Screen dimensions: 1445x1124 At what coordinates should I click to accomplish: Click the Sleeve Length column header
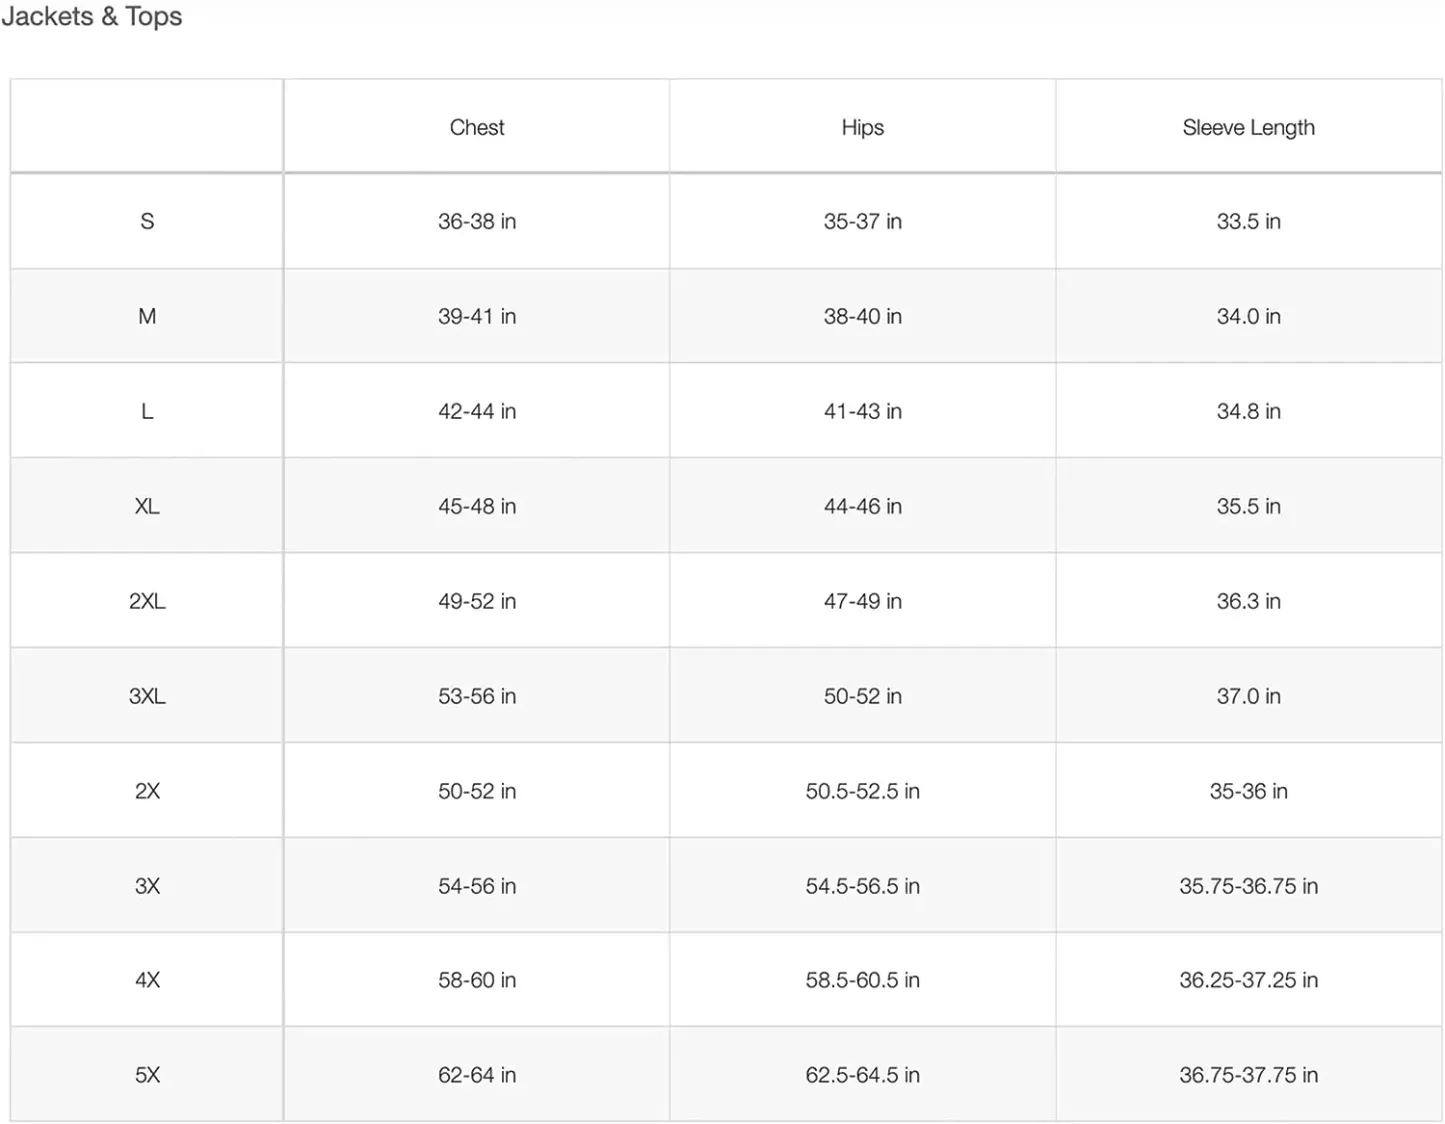[x=1248, y=127]
